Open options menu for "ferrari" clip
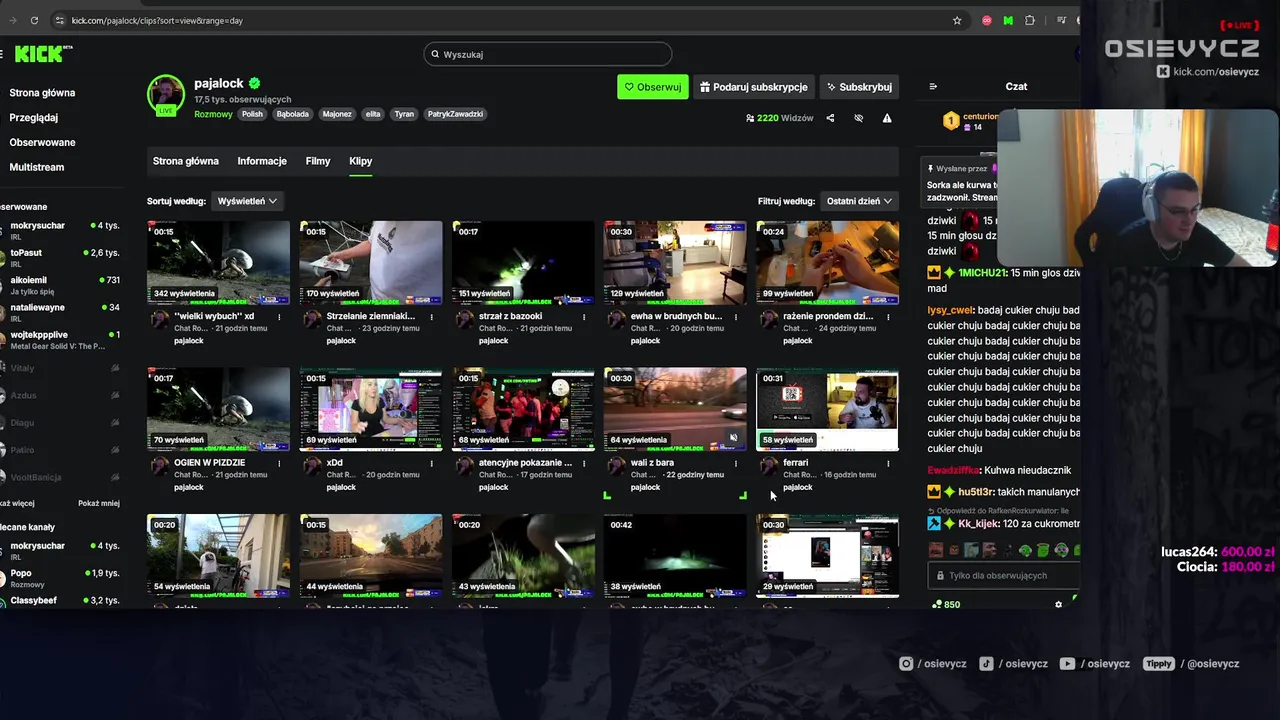The height and width of the screenshot is (720, 1280). (x=888, y=464)
